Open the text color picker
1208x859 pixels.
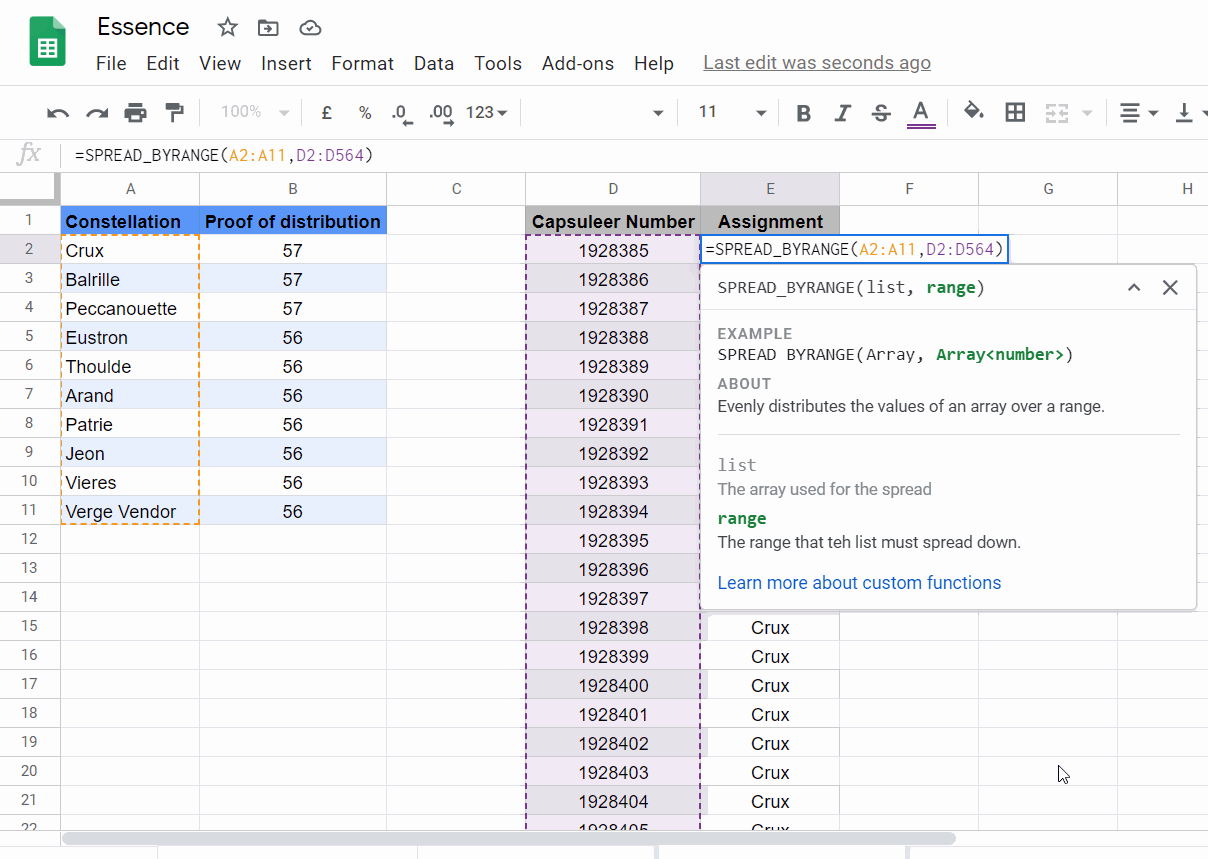pos(920,112)
